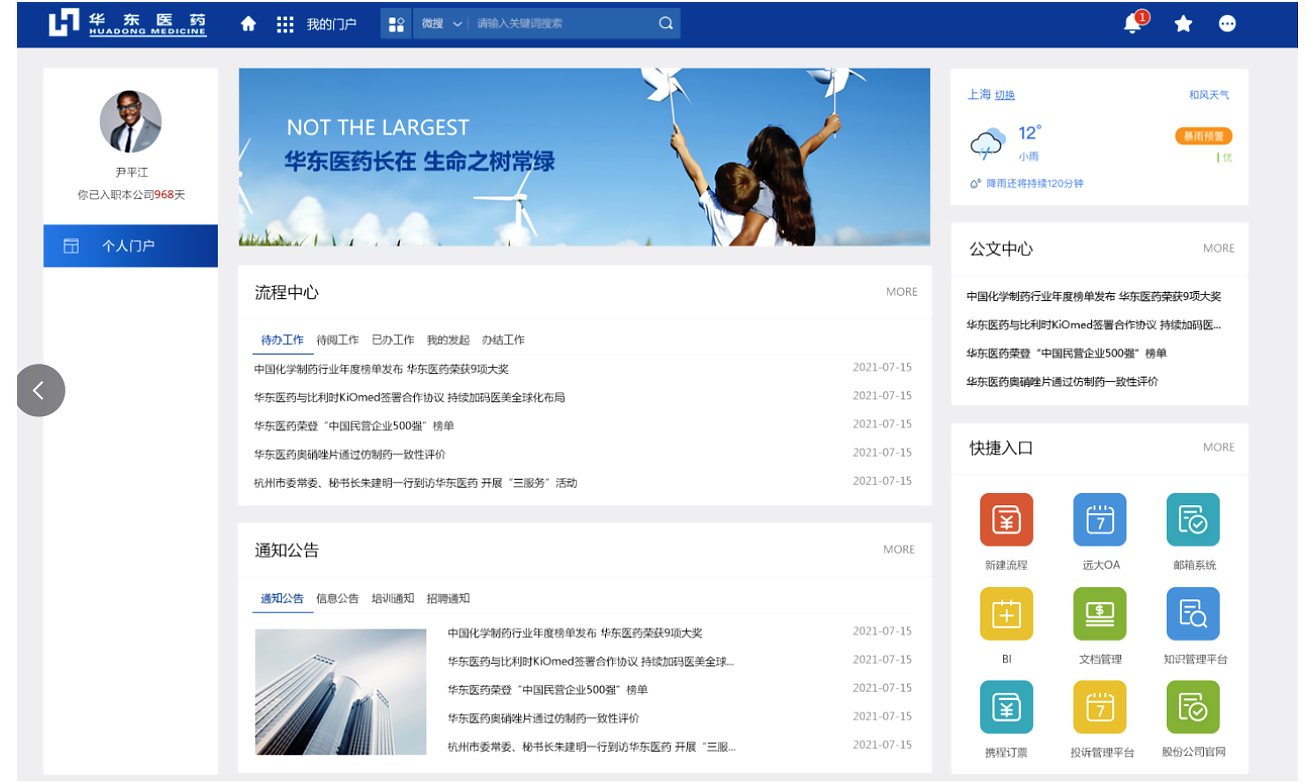
Task: Switch to 已办工作 tab
Action: [392, 340]
